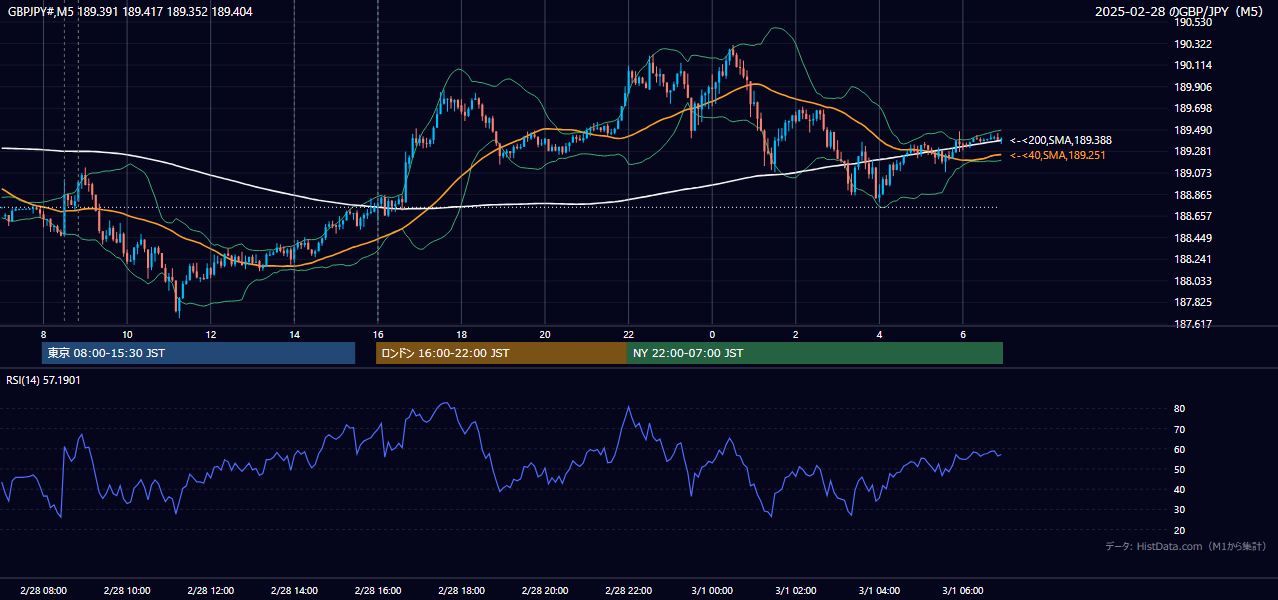Click the 187.617 price axis label
Screen dimensions: 1278x600
[1195, 324]
